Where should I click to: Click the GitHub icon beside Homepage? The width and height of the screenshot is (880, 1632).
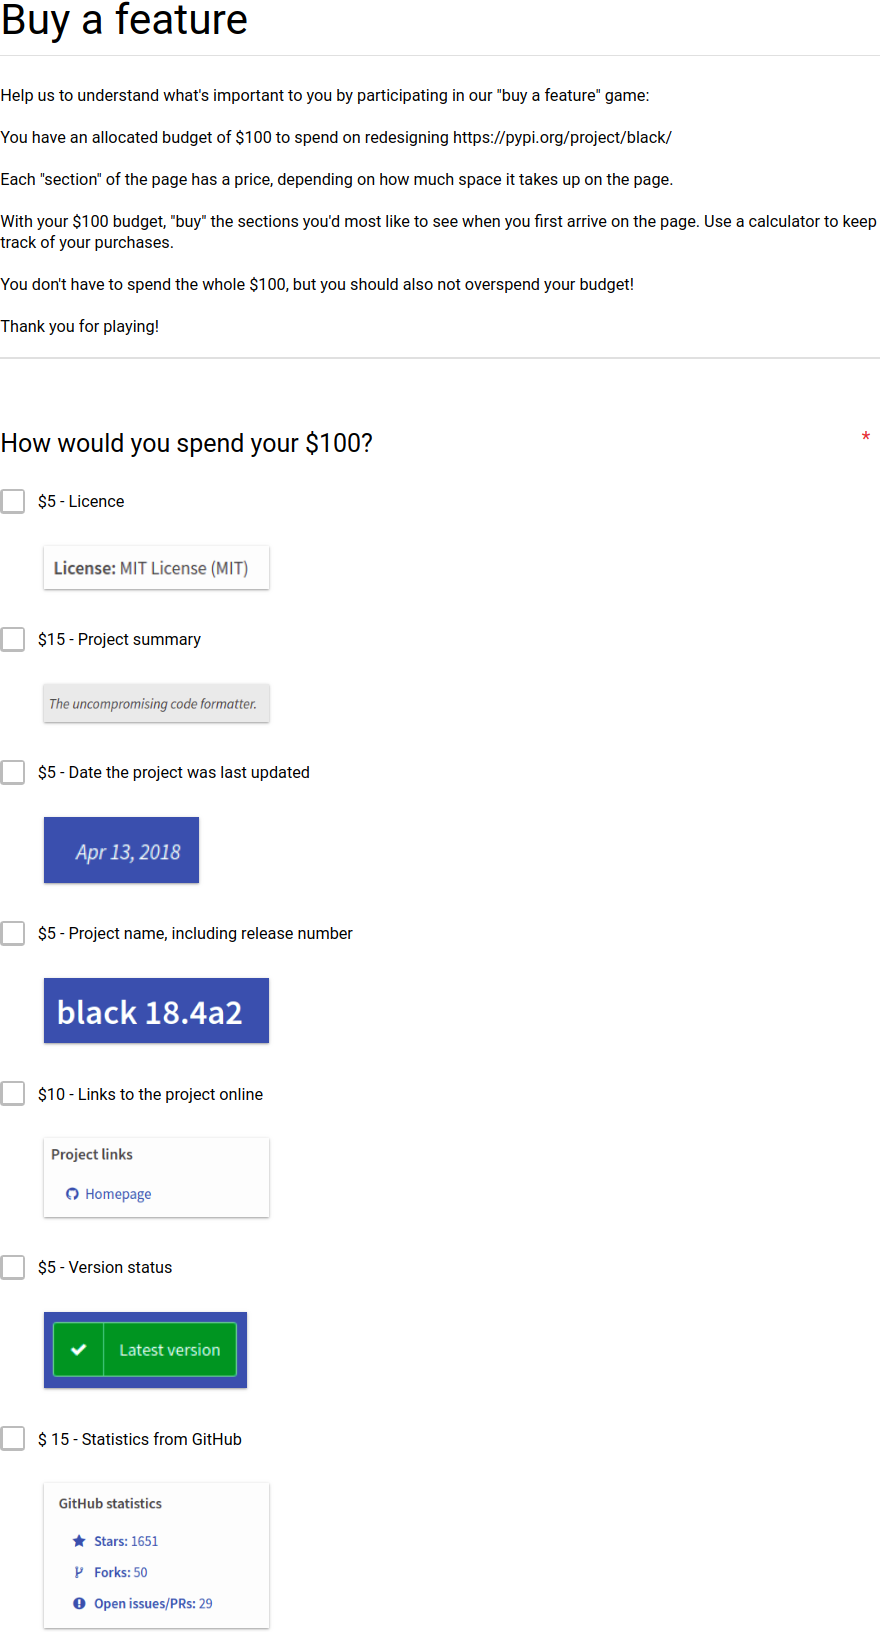pyautogui.click(x=72, y=1194)
